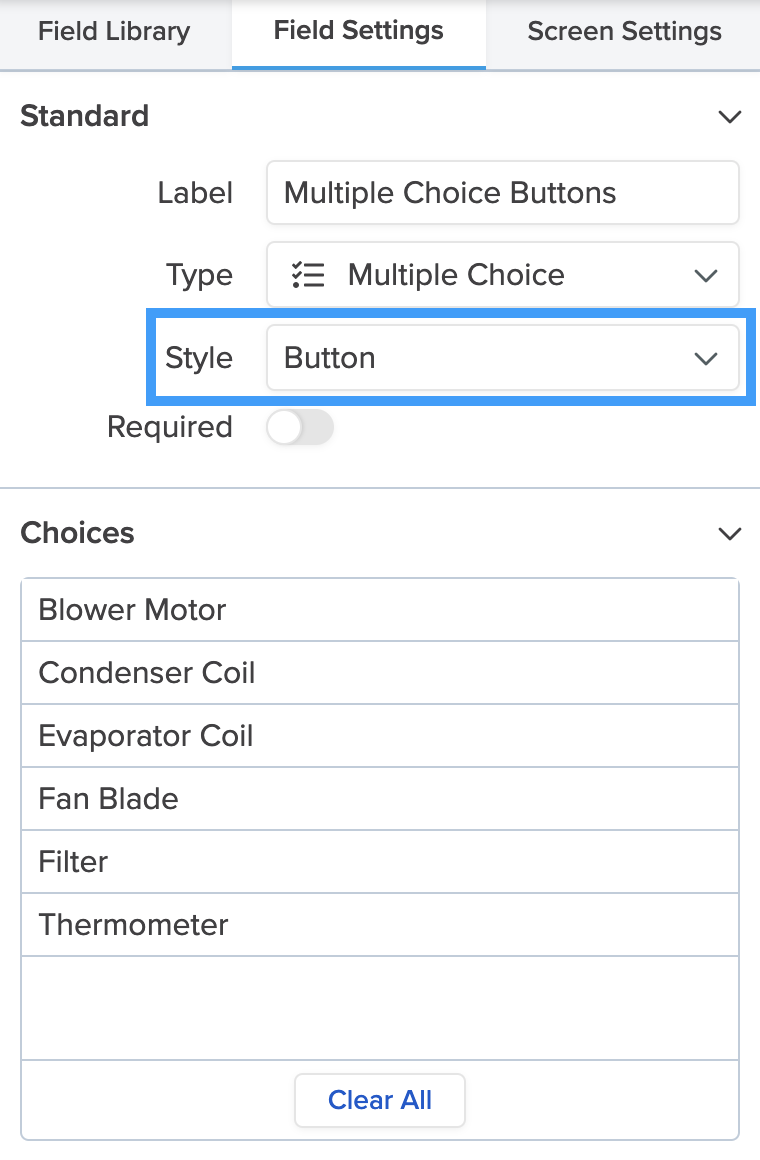The image size is (760, 1160).
Task: Open the Type dropdown
Action: 502,275
